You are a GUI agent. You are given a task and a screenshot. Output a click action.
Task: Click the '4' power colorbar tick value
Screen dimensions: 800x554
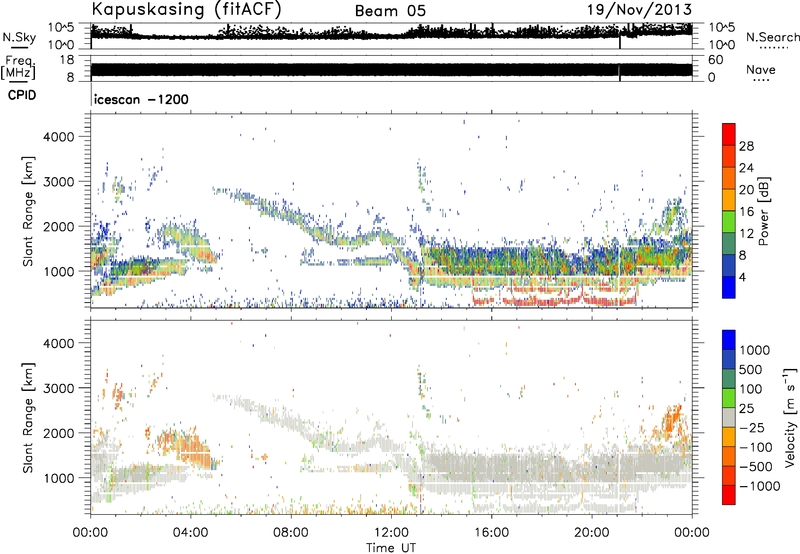(x=742, y=277)
